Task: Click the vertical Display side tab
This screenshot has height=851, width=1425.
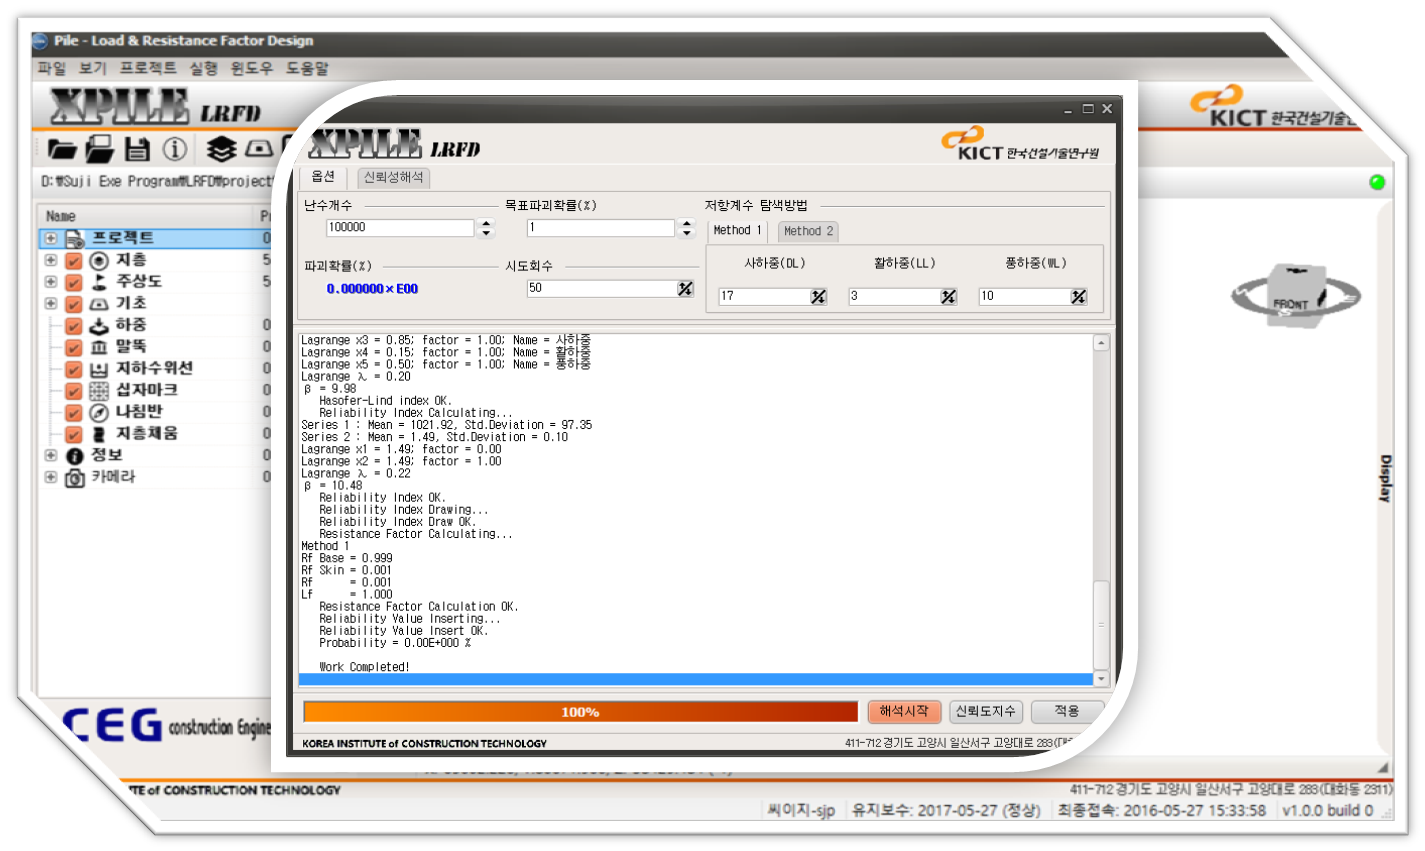Action: click(x=1385, y=478)
